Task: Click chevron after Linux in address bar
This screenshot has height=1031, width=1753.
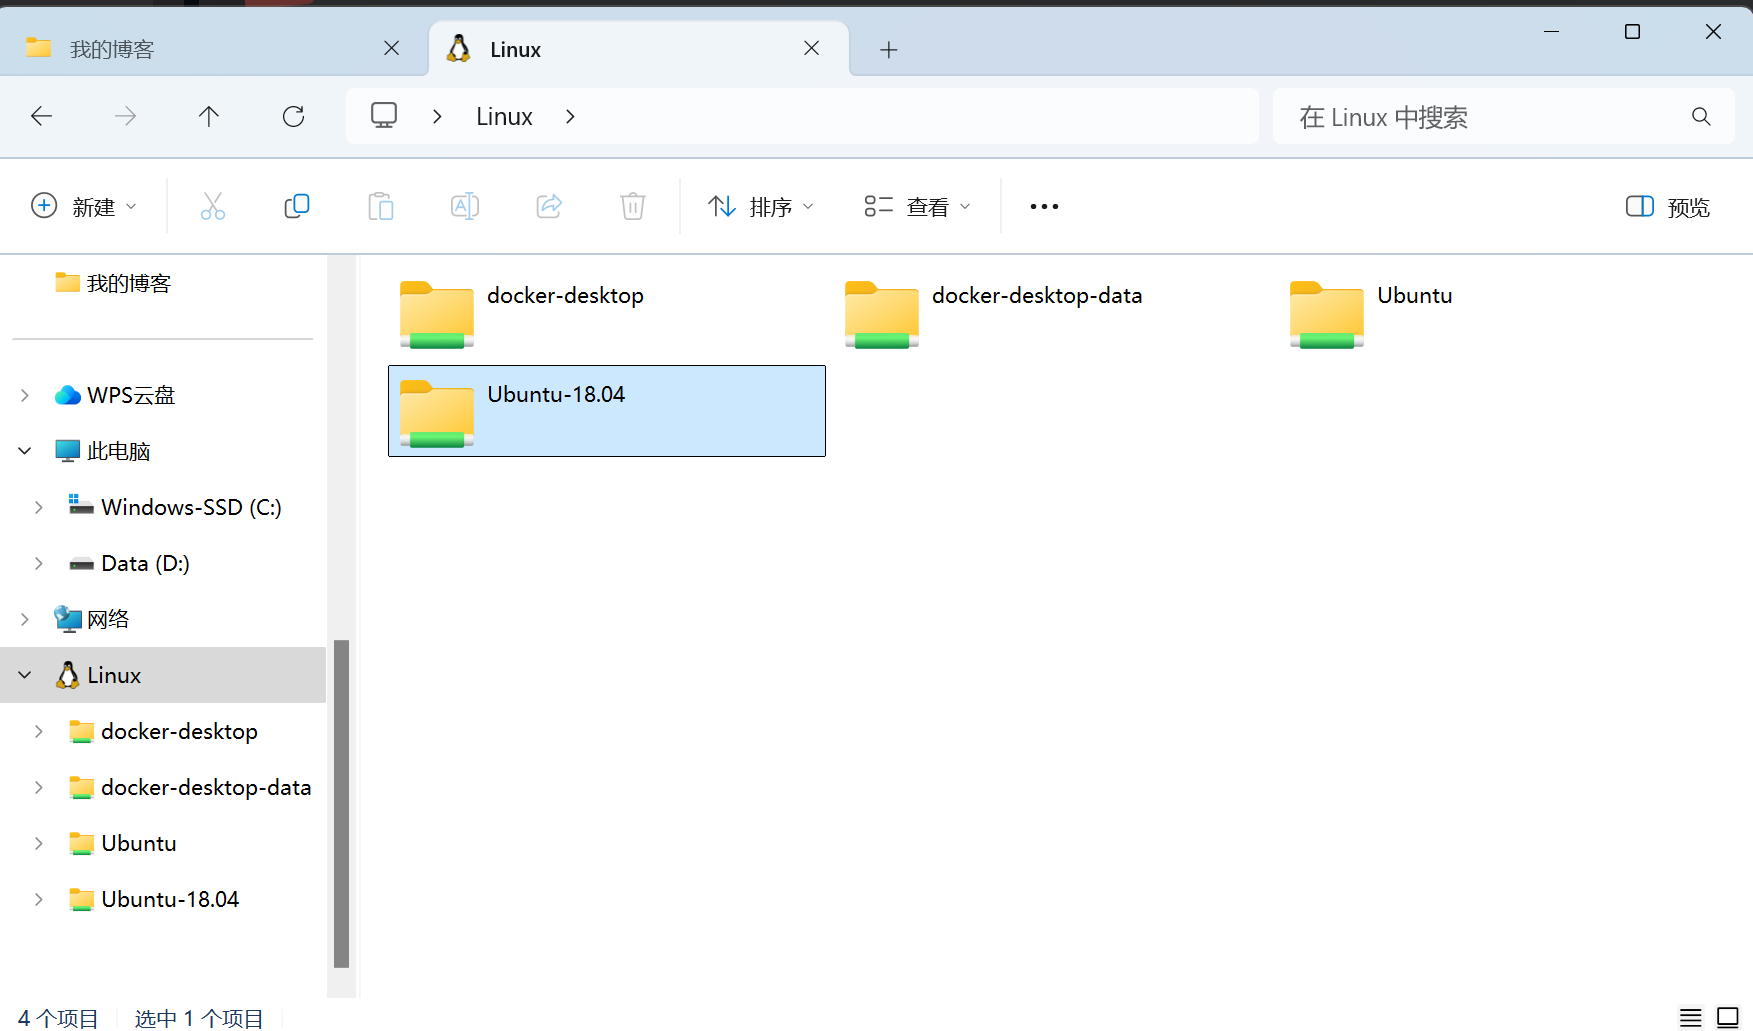Action: [x=570, y=117]
